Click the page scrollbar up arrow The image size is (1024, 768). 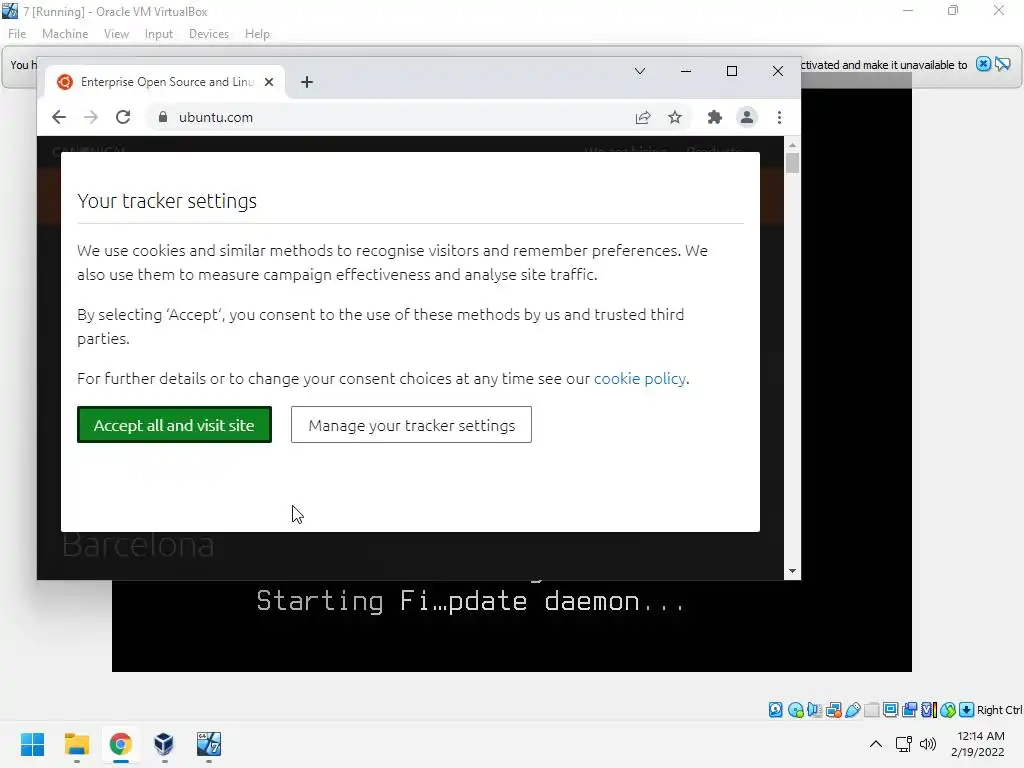click(x=792, y=144)
